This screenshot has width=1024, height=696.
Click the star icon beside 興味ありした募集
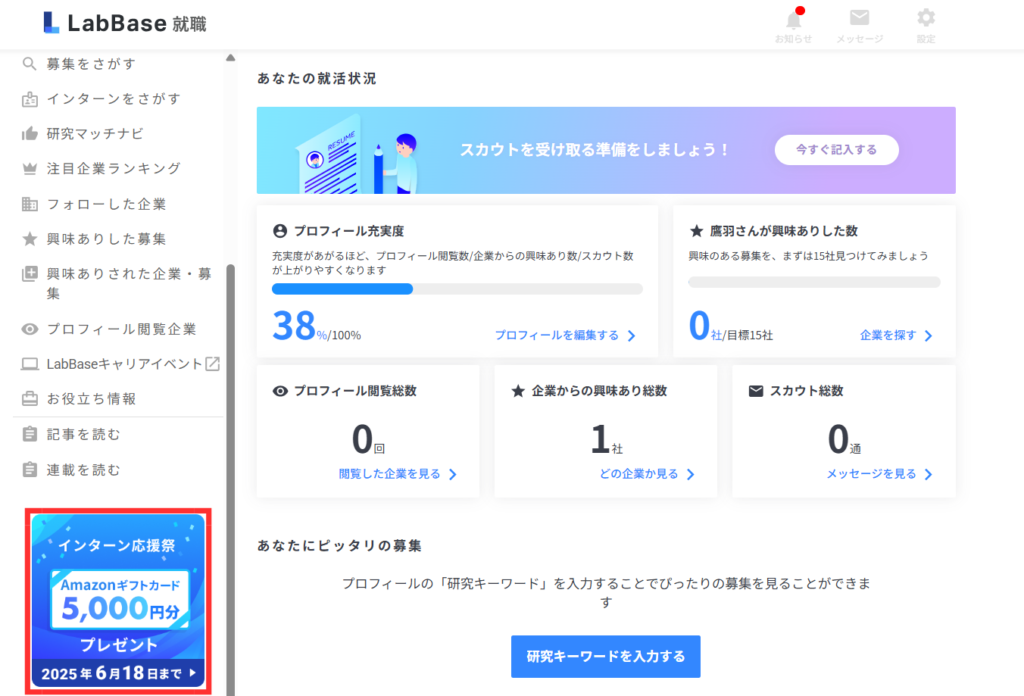(x=29, y=239)
